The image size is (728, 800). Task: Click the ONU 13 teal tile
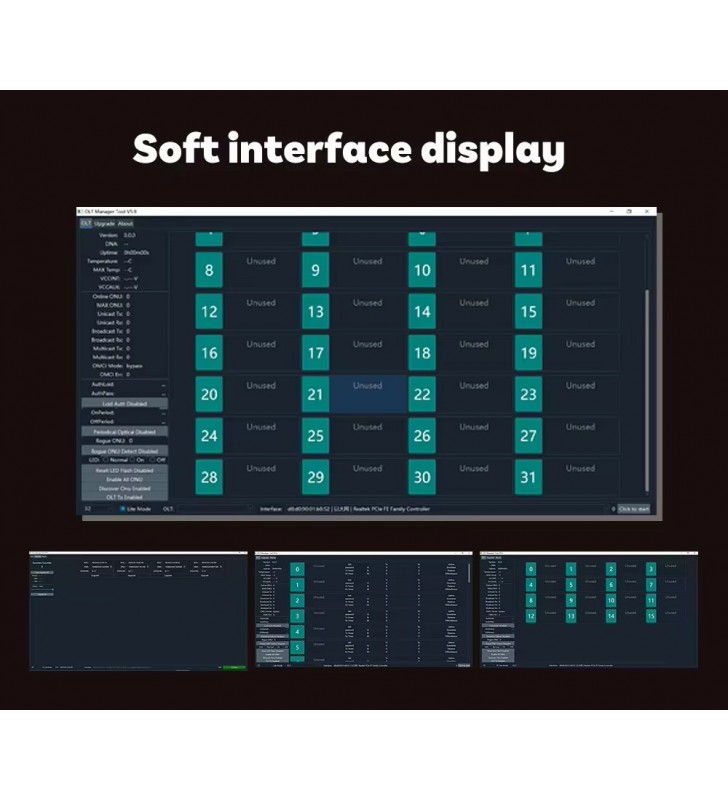point(315,311)
